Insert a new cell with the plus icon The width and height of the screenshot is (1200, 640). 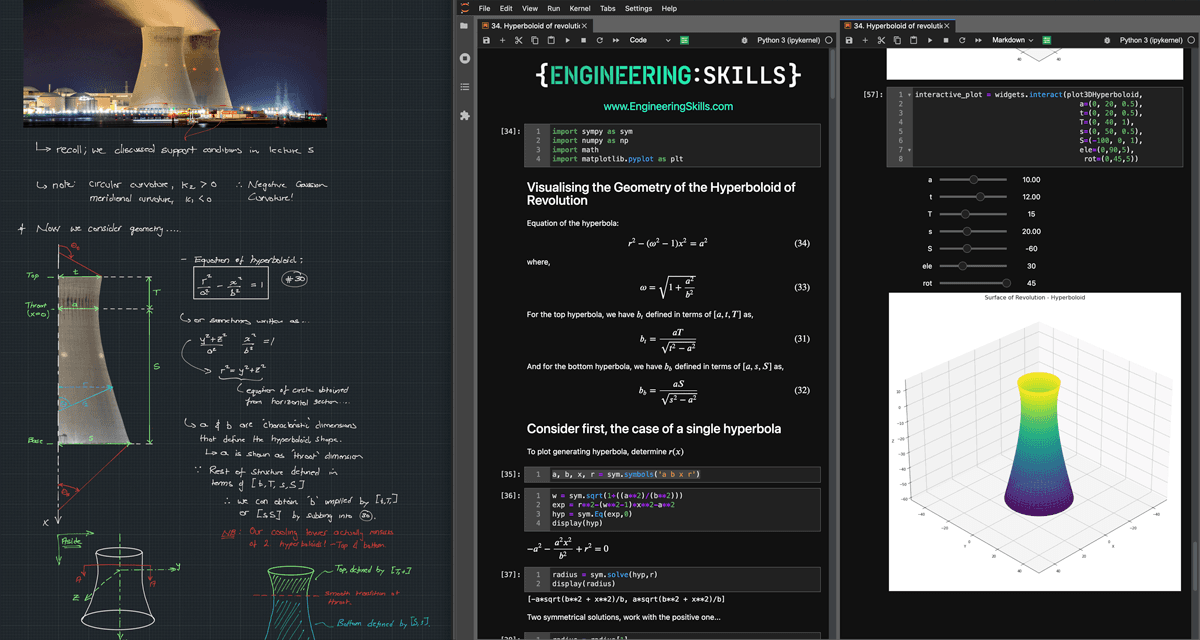pos(503,40)
